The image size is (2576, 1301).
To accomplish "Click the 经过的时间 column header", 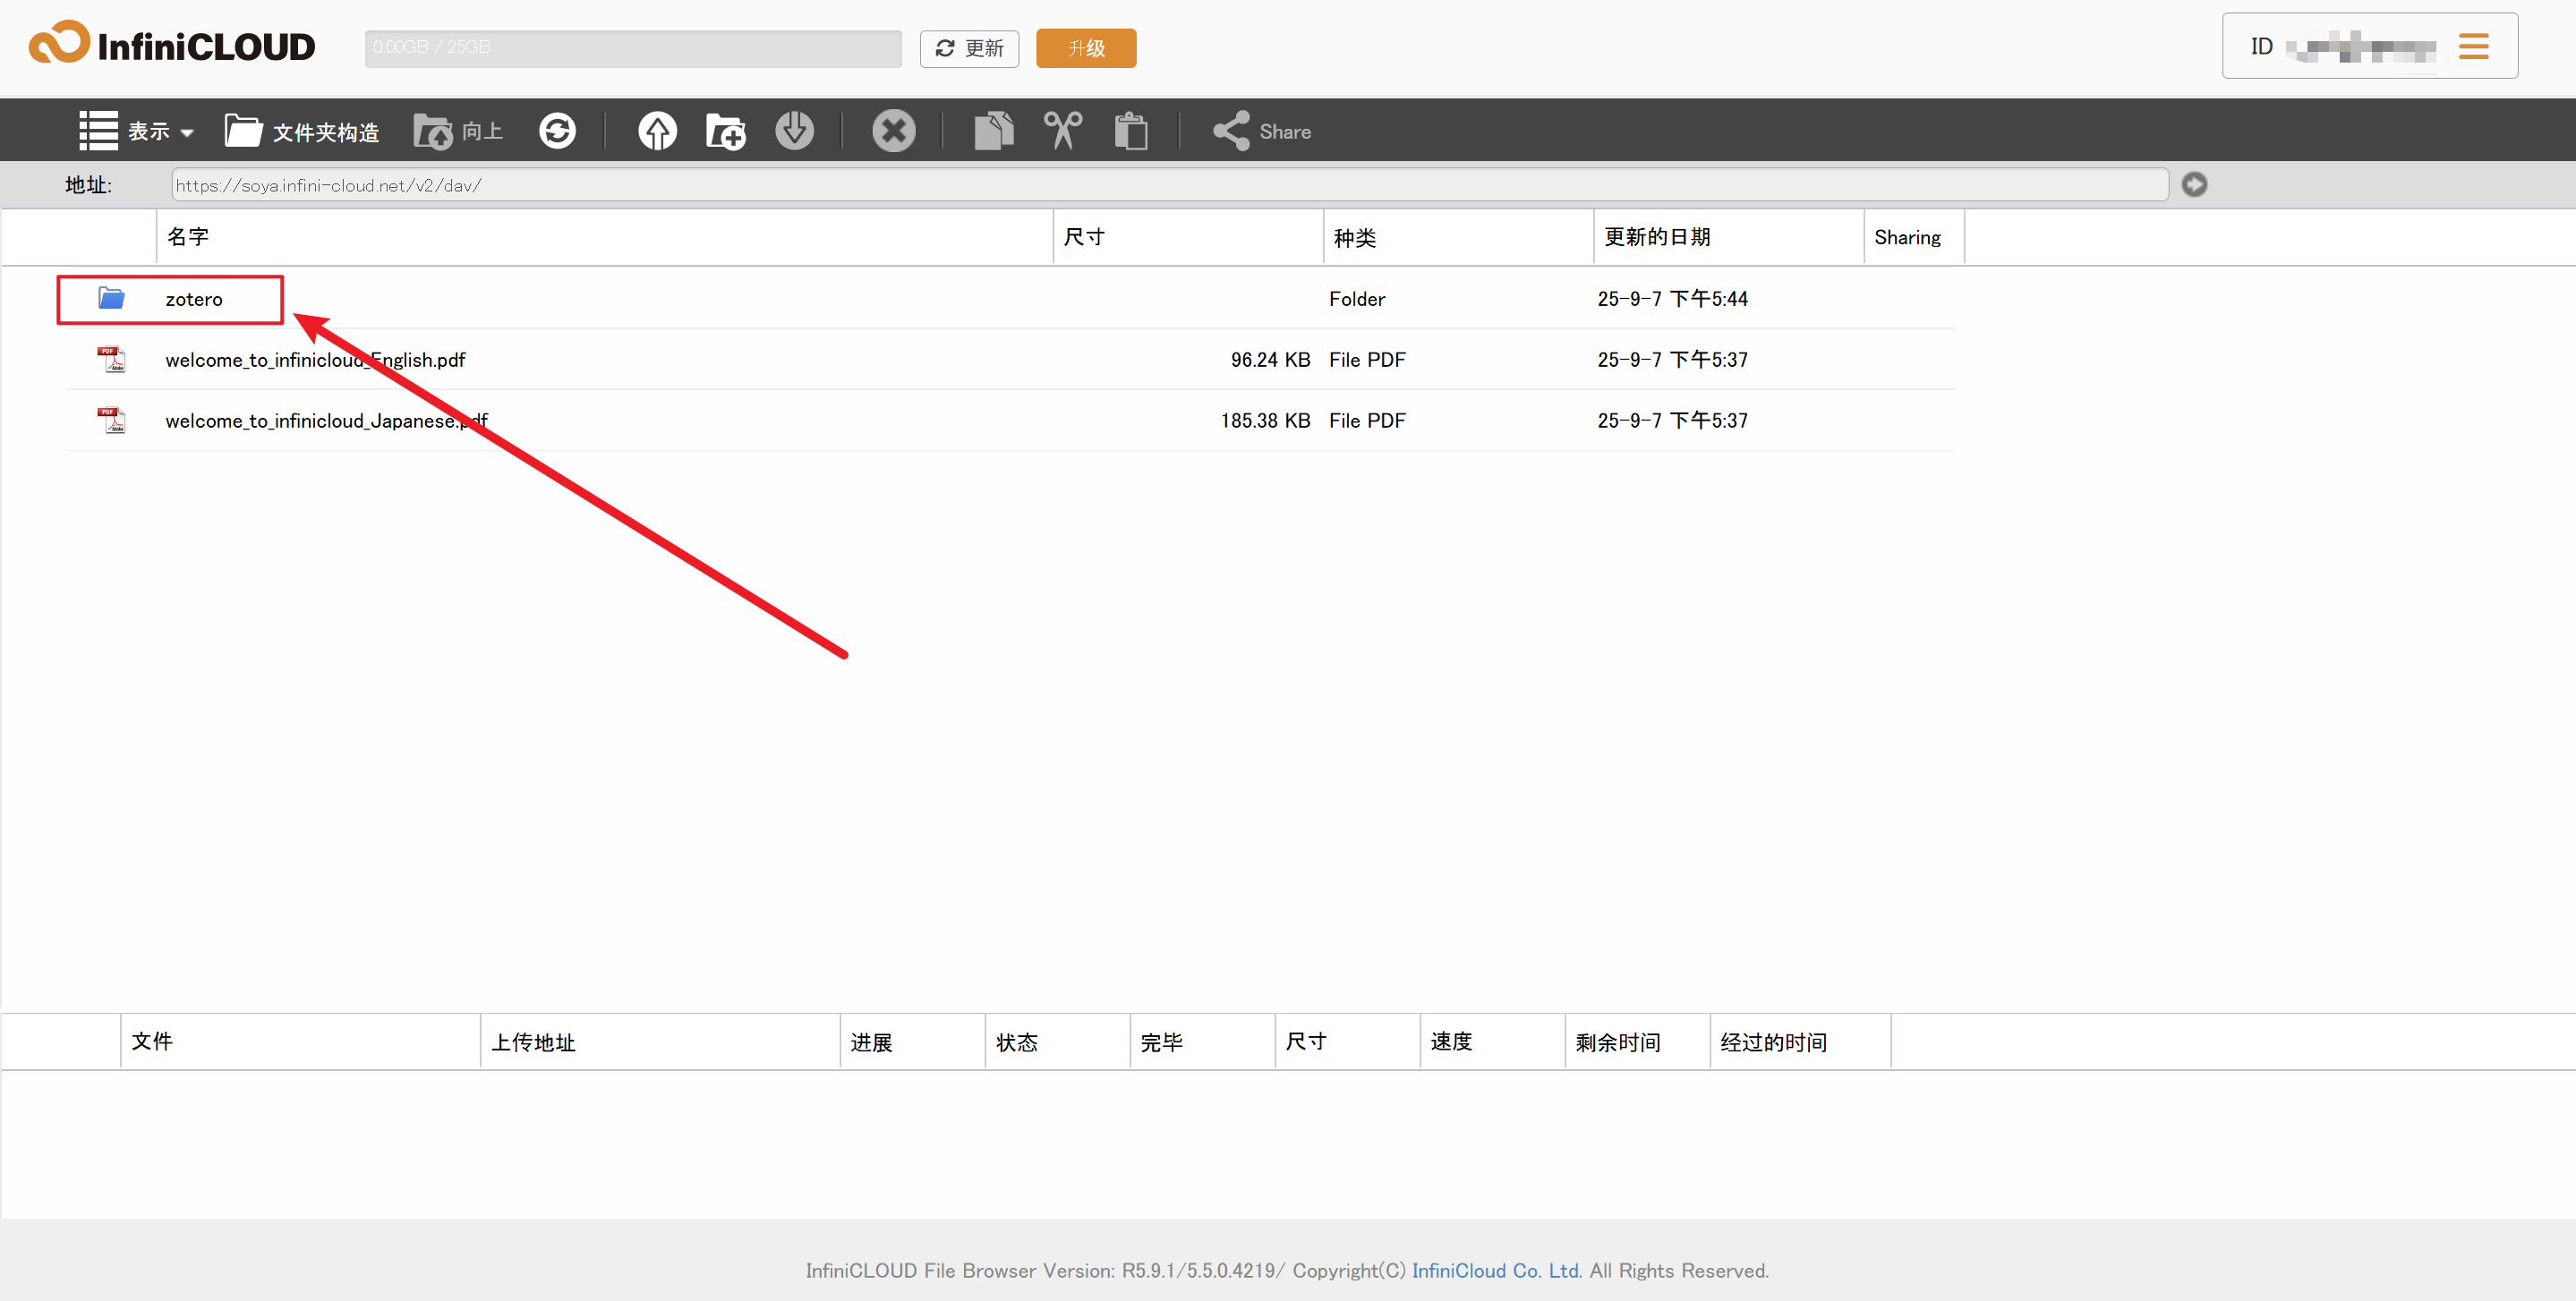I will (1800, 1041).
